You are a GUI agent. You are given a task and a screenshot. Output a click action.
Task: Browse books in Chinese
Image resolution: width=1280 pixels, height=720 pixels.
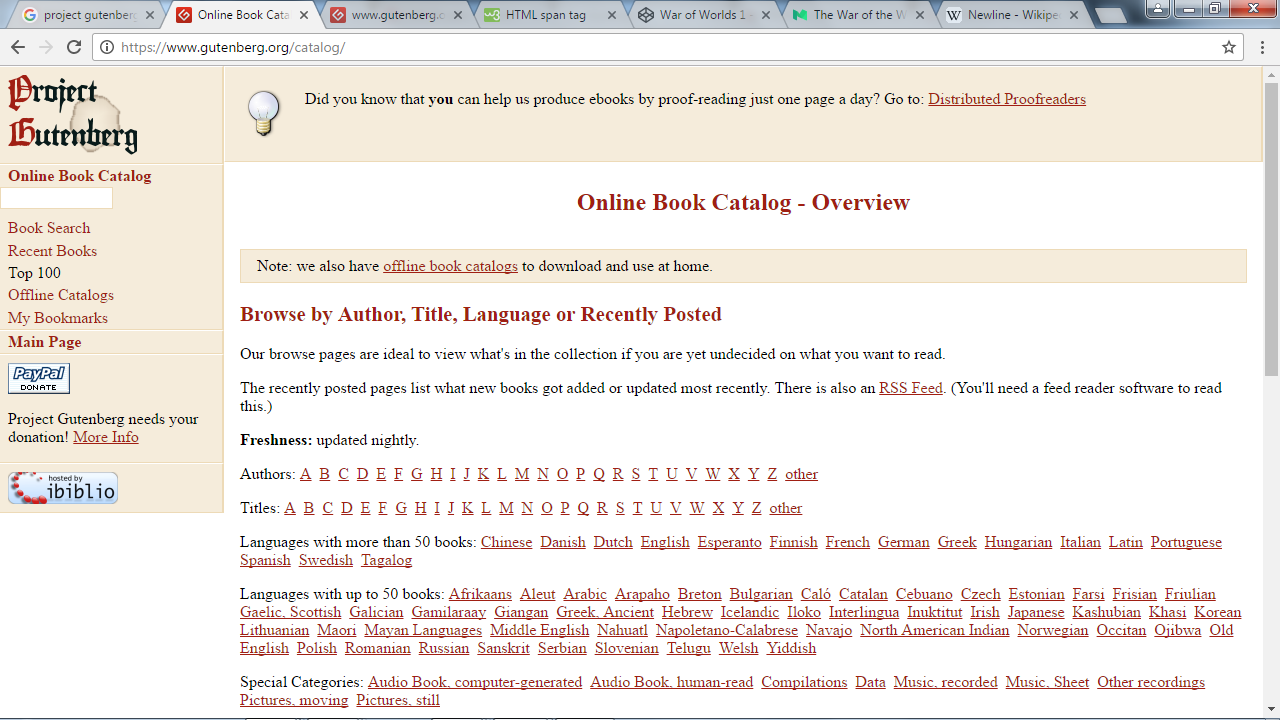tap(506, 542)
